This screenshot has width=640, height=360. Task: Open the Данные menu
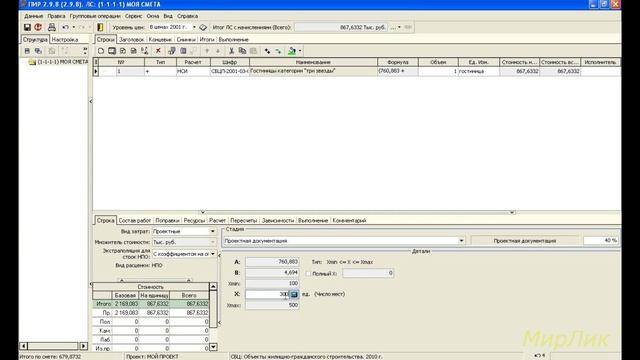pos(33,16)
